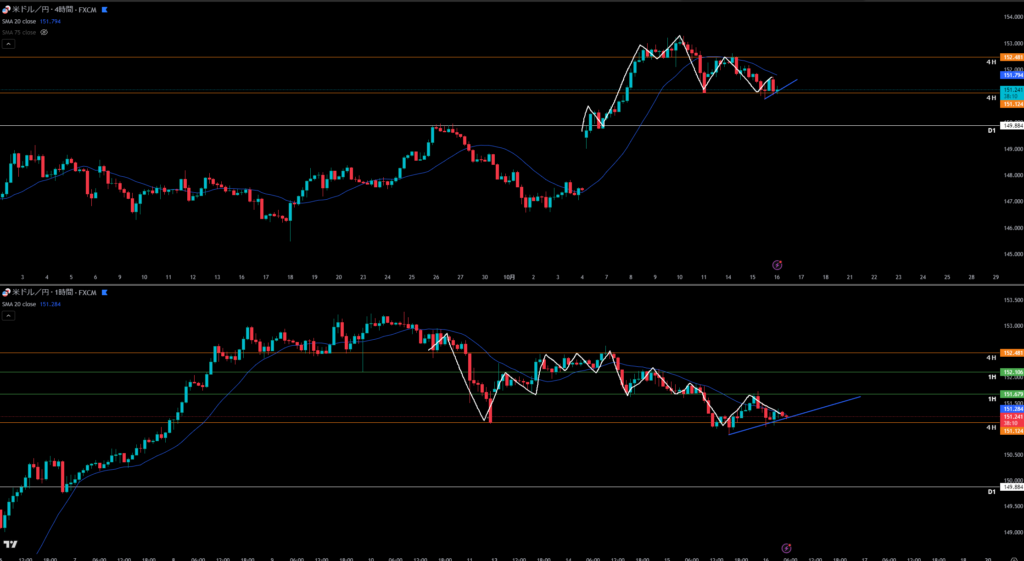1024x561 pixels.
Task: Click the purple event icon on the lower chart's time axis
Action: (787, 548)
